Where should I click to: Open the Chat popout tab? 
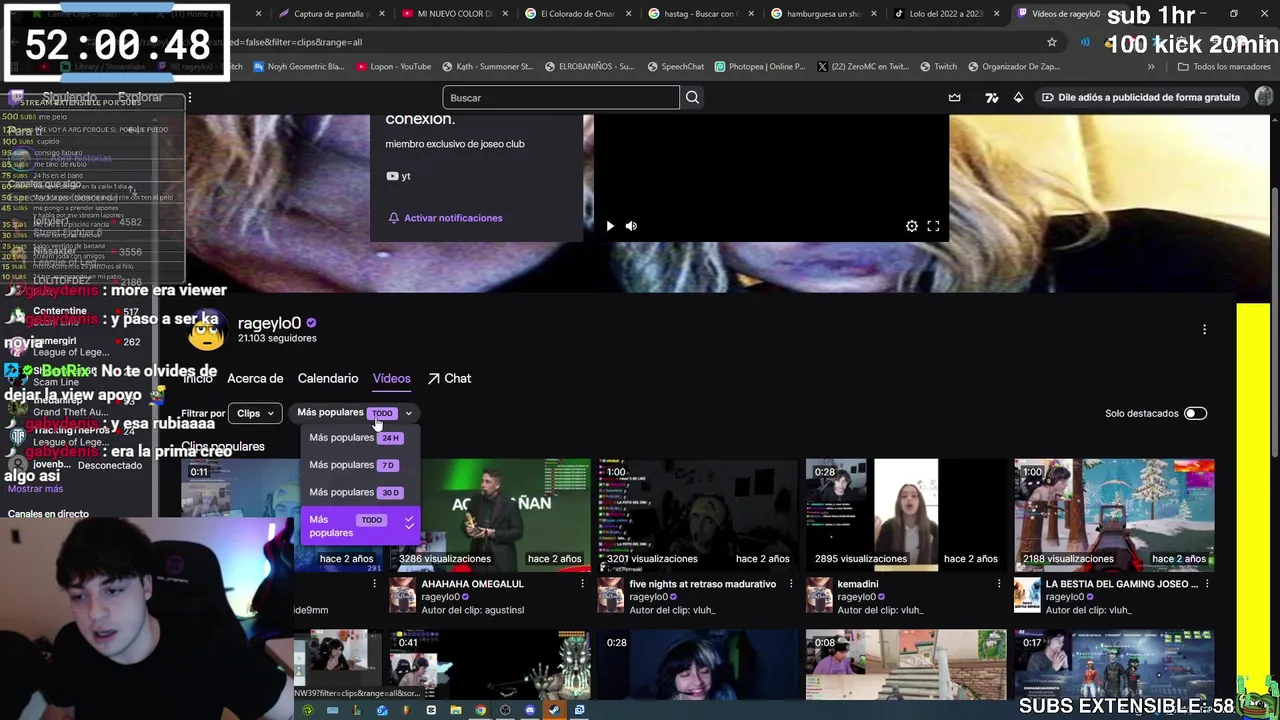click(449, 378)
